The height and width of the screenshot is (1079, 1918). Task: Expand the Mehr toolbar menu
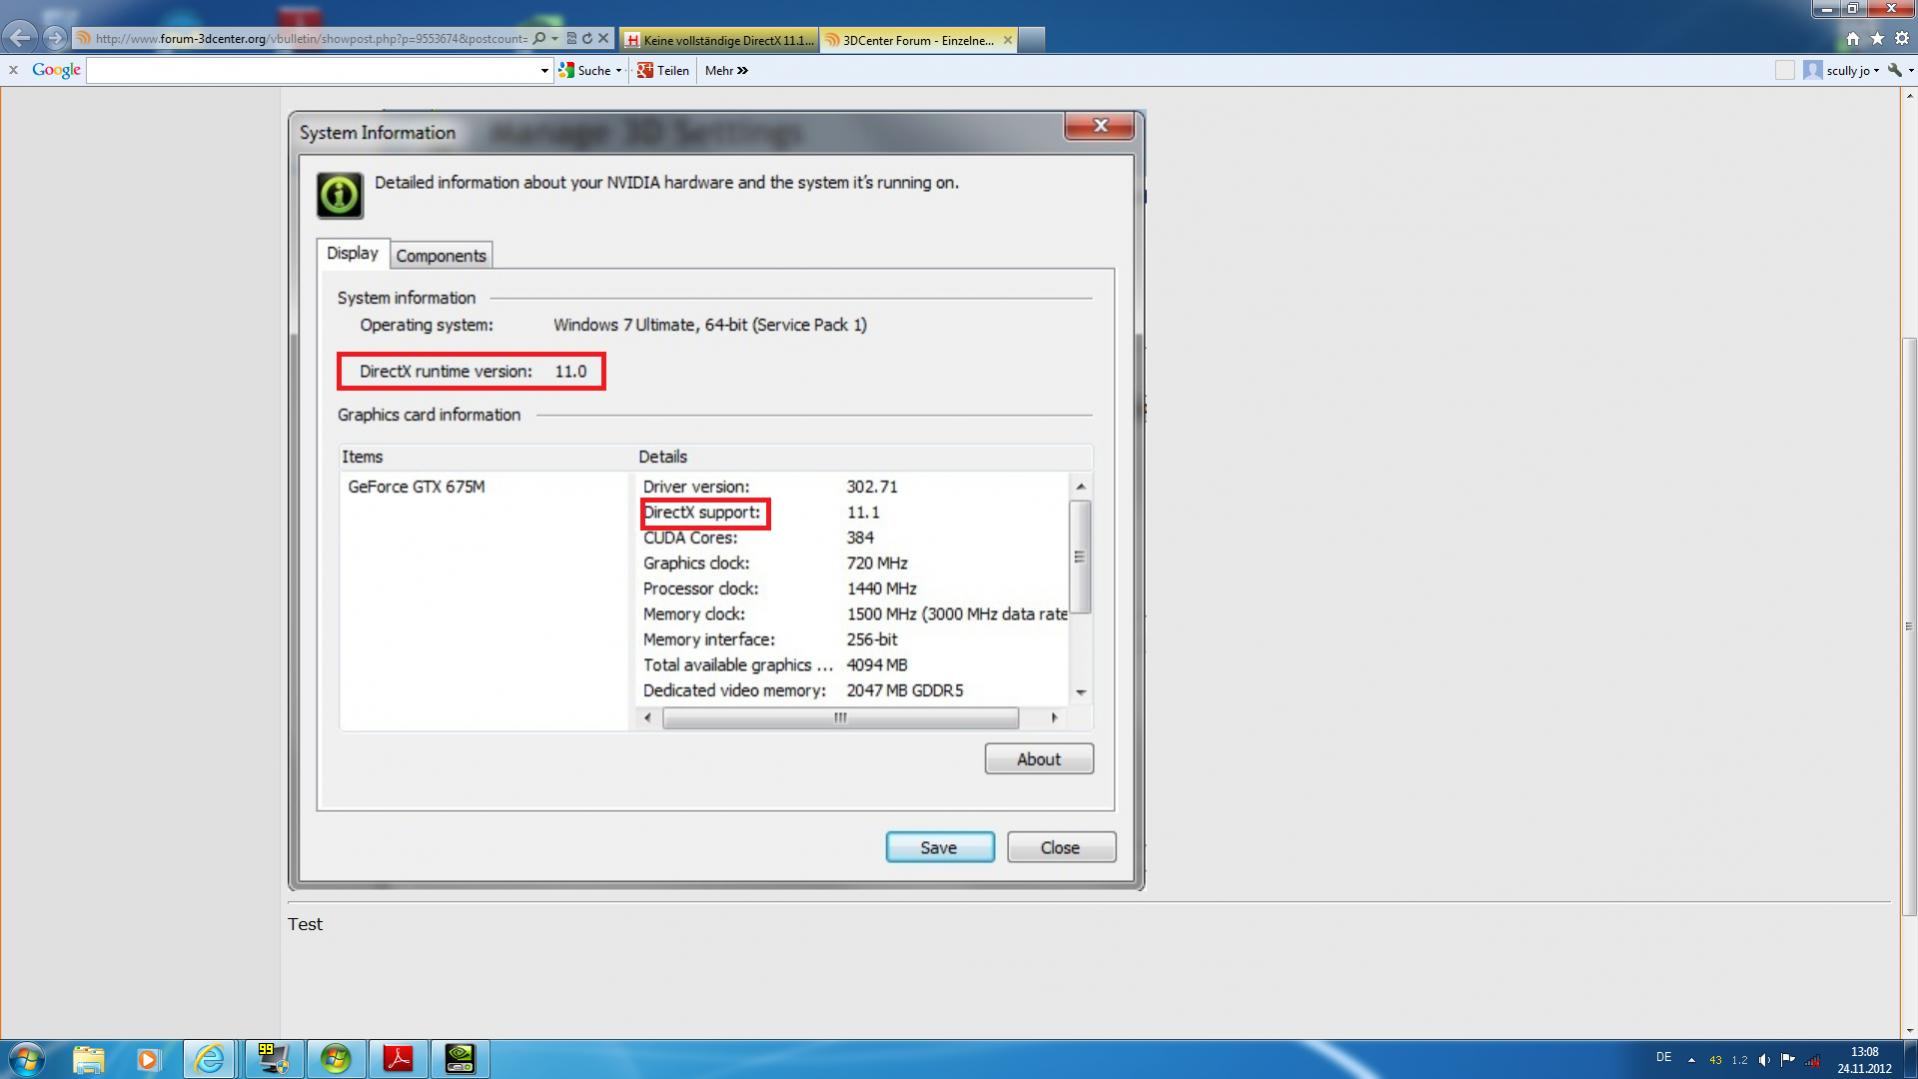[x=726, y=70]
